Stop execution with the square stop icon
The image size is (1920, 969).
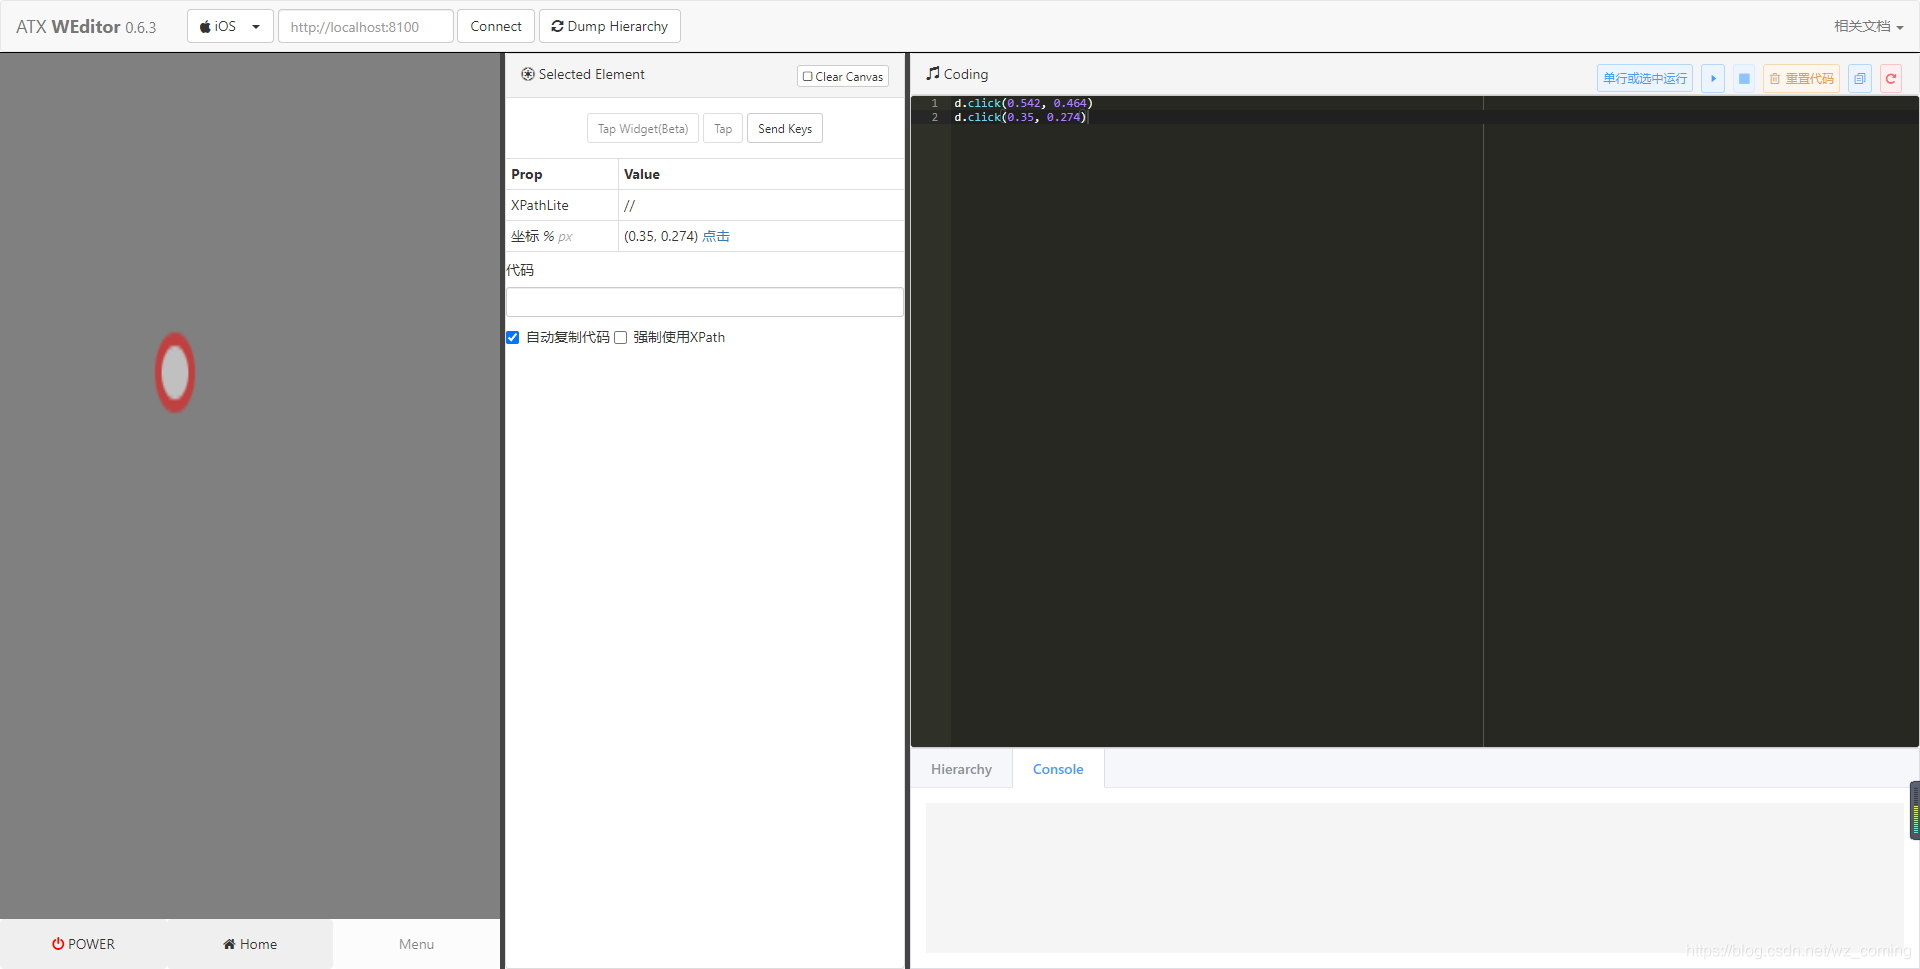click(x=1744, y=78)
